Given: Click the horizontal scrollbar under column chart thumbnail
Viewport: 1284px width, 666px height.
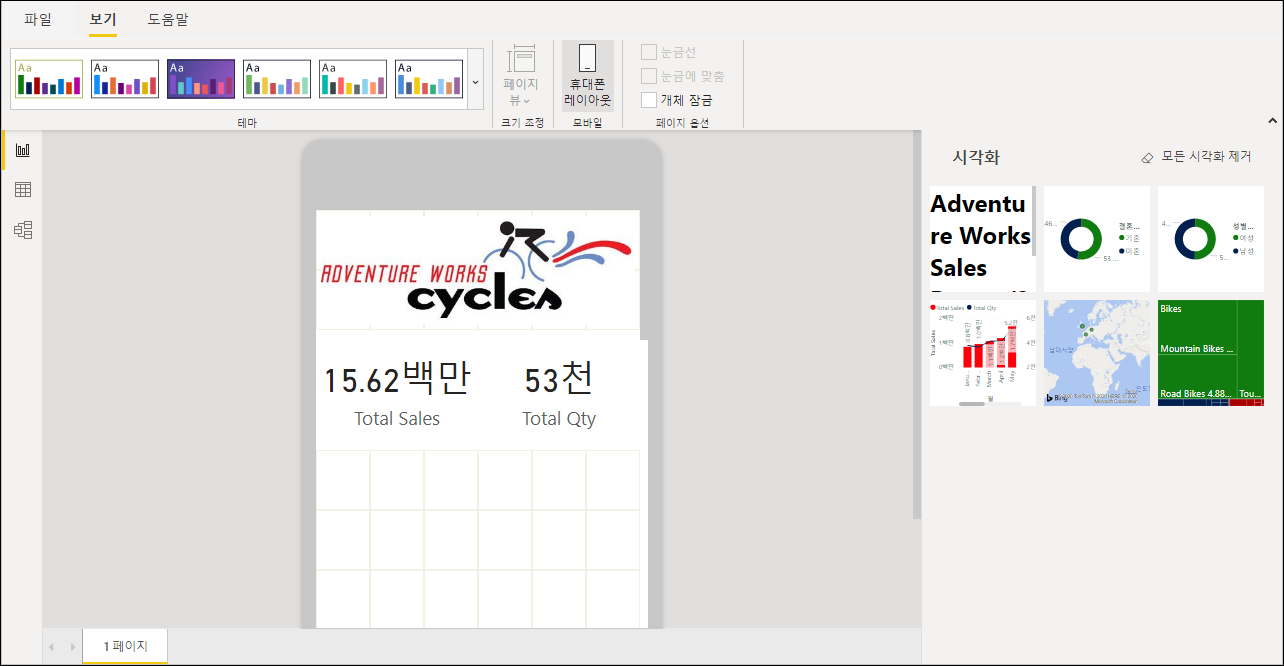Looking at the screenshot, I should pos(972,404).
